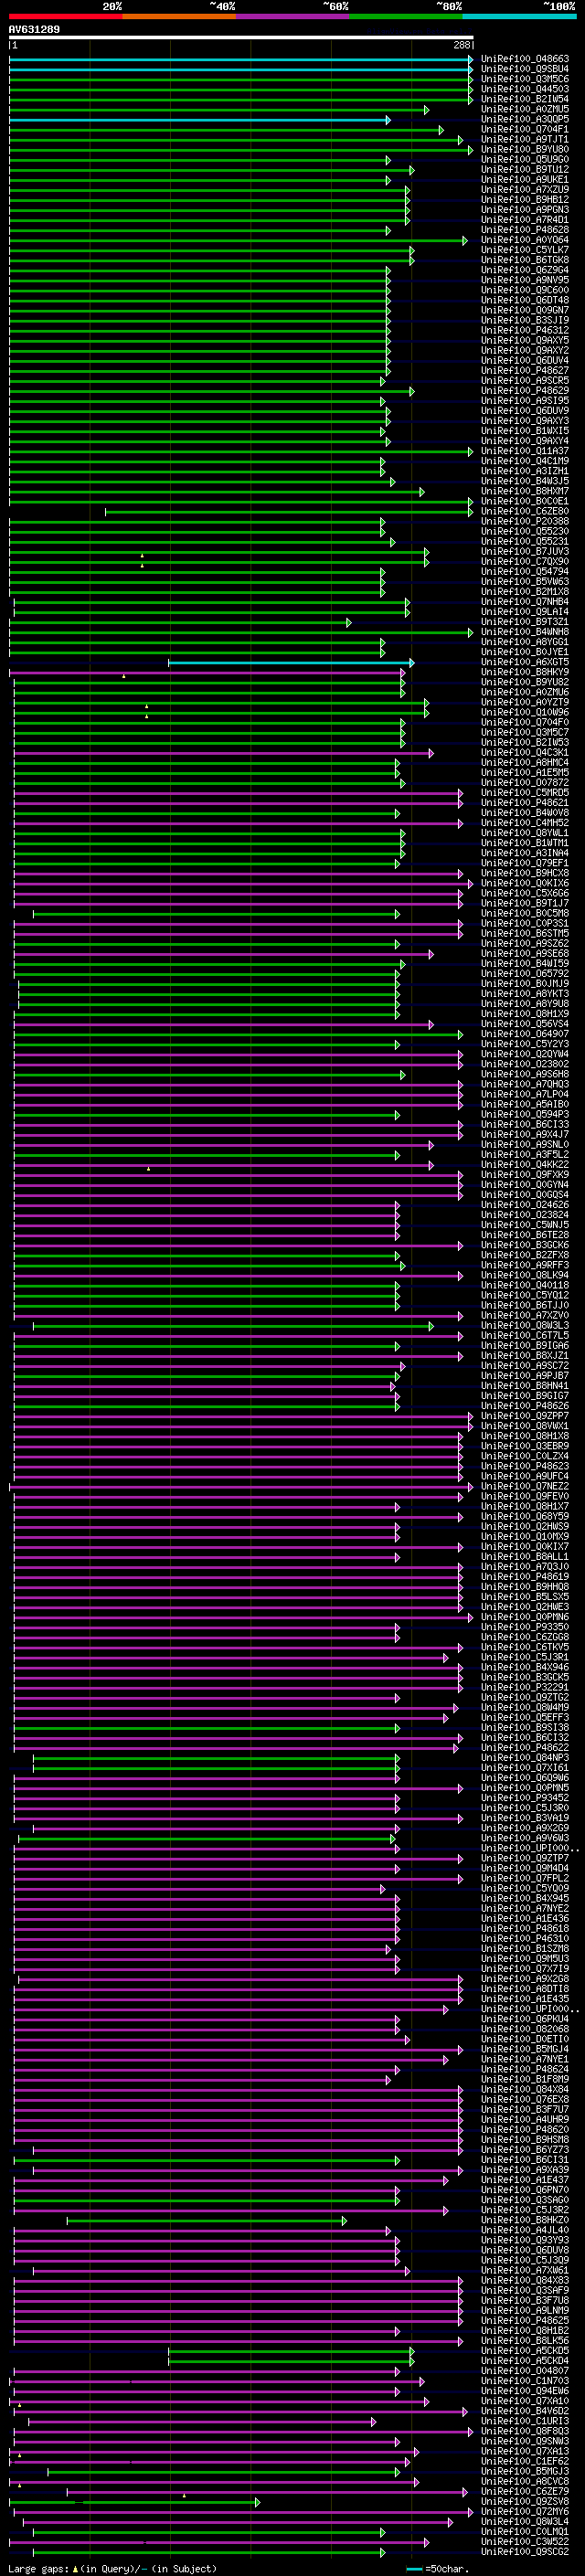Click the UniRef100_Q9ZSV8 label

[x=524, y=2501]
